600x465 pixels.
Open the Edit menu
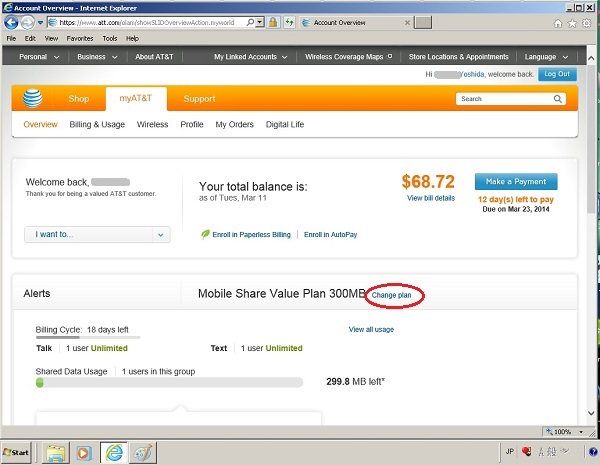[x=30, y=38]
